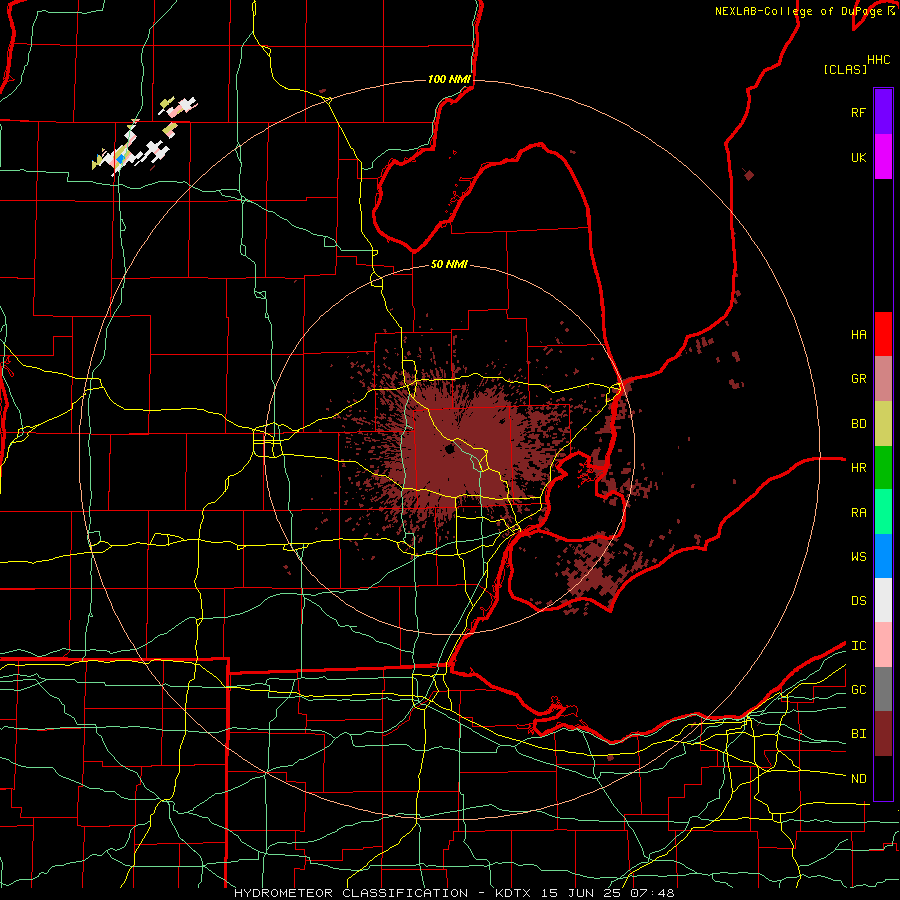Click the "BI" legend label

coord(858,734)
